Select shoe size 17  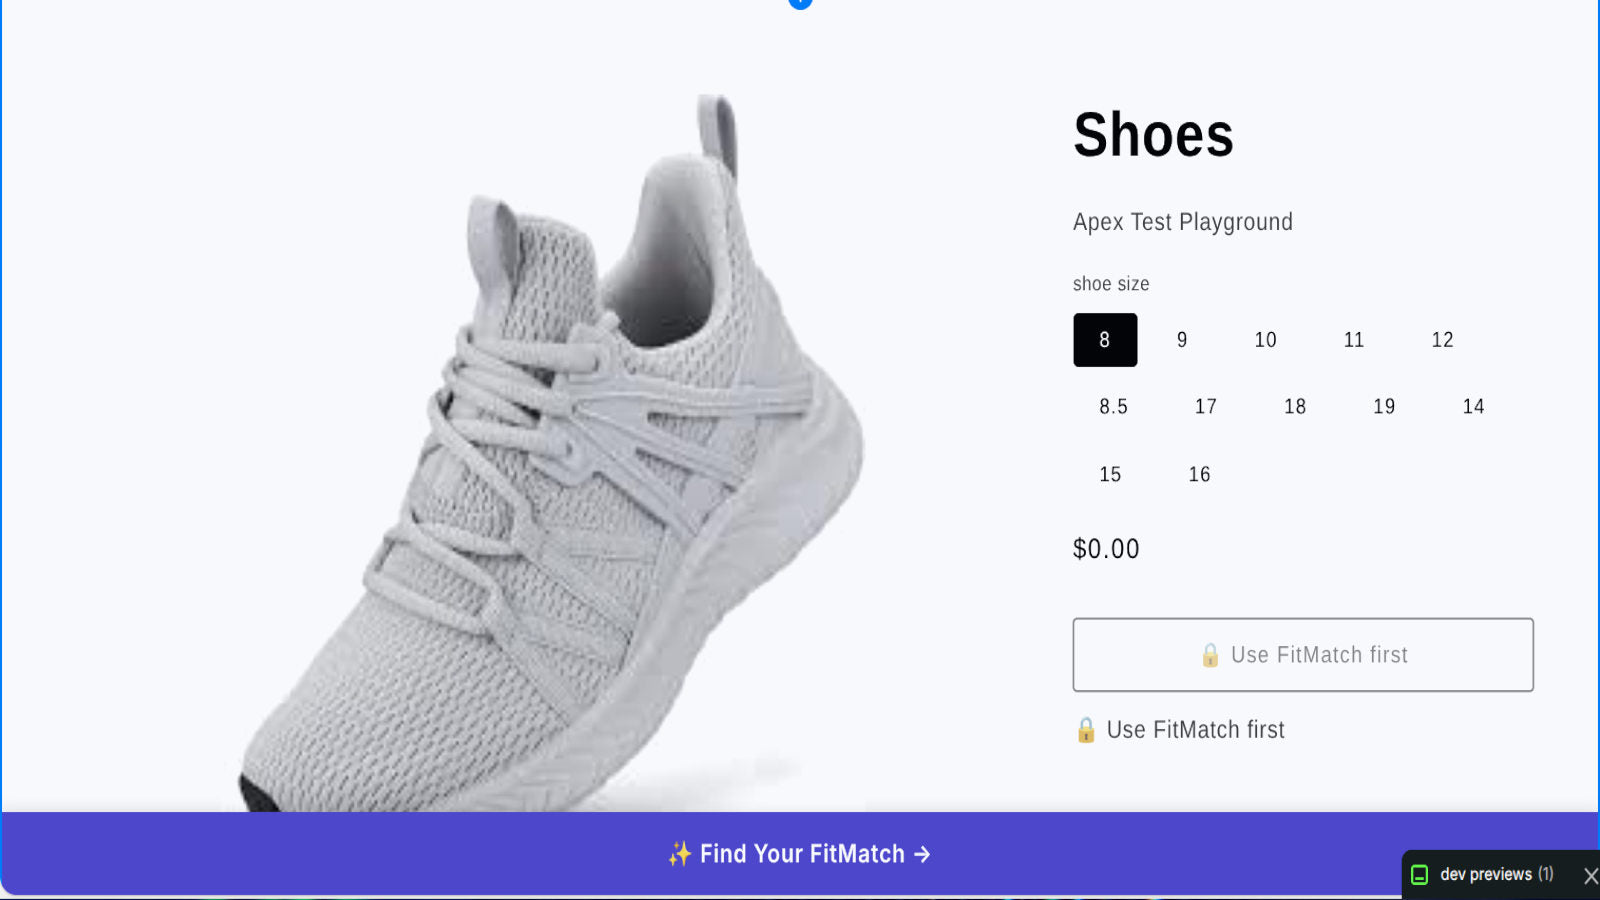click(x=1206, y=407)
